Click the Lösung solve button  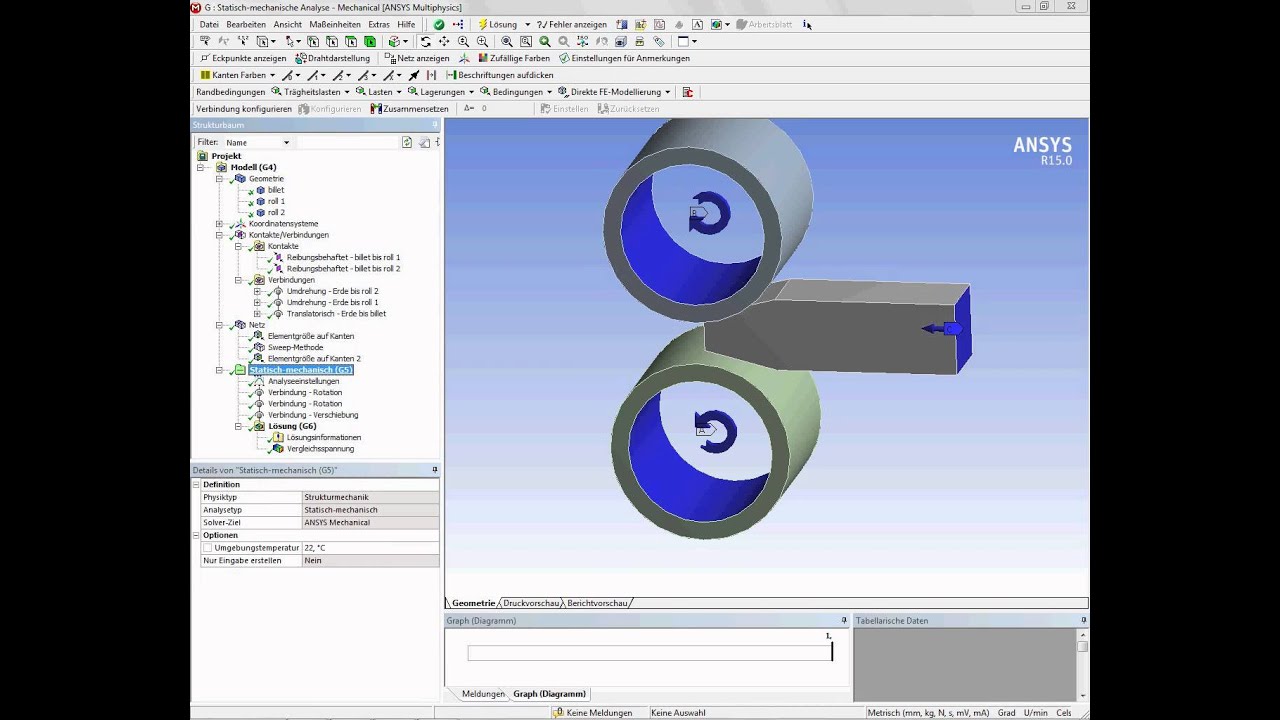pyautogui.click(x=497, y=24)
